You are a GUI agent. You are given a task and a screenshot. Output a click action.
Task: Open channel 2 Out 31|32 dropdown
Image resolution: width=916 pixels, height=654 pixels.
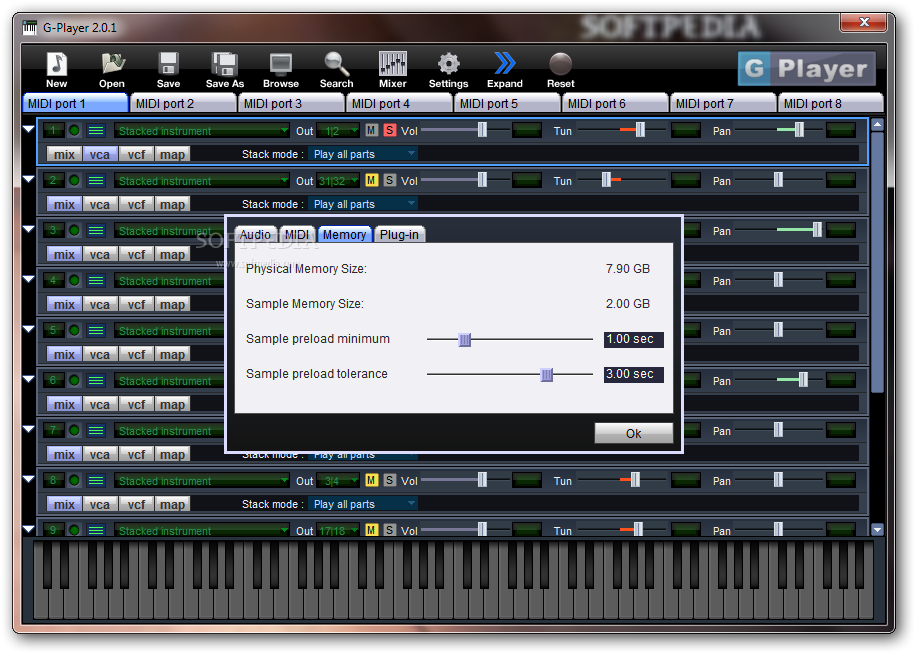338,181
